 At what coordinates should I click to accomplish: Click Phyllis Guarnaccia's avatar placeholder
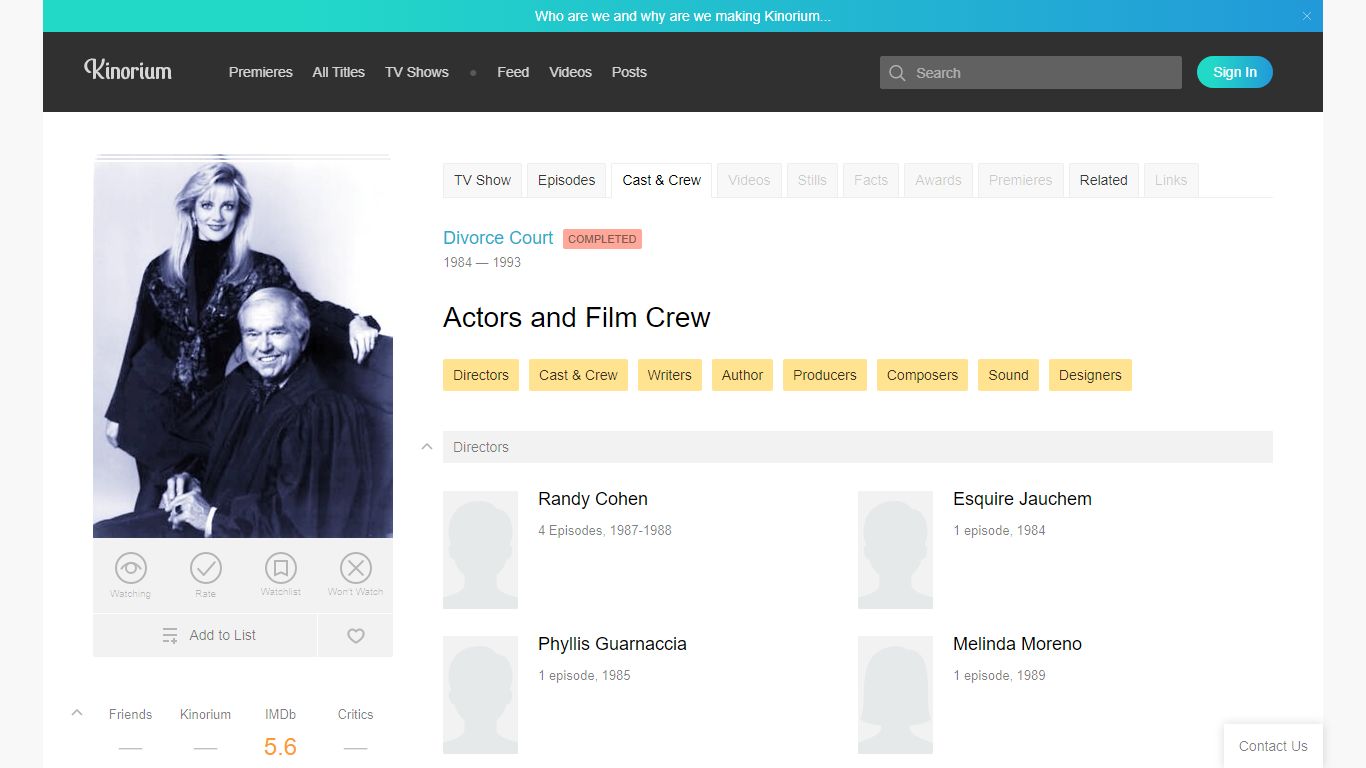point(480,695)
